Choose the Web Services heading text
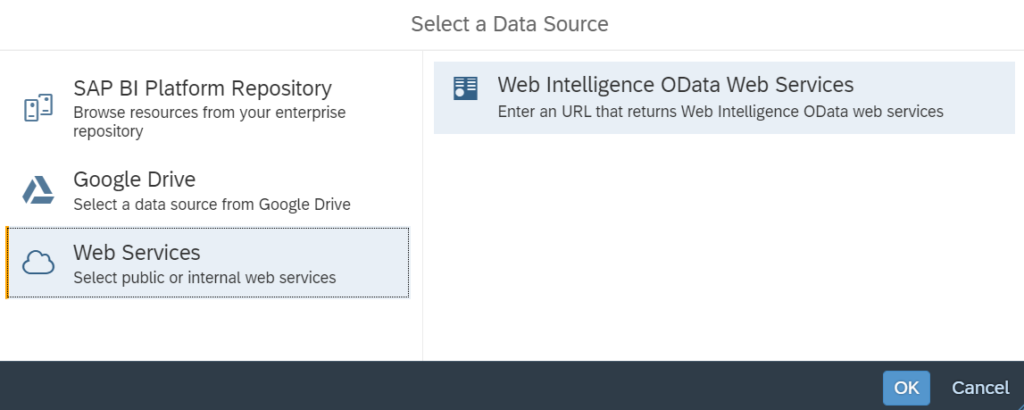This screenshot has height=410, width=1024. pyautogui.click(x=136, y=252)
